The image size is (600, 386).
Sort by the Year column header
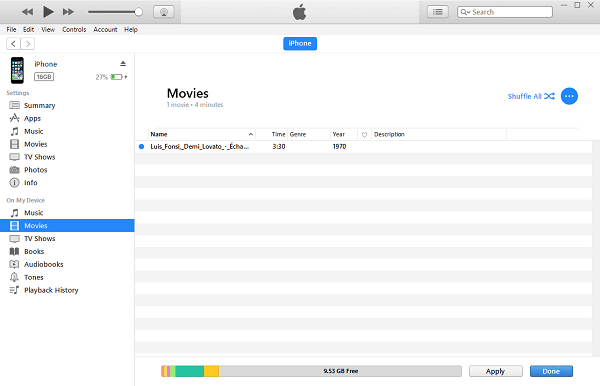click(x=344, y=134)
